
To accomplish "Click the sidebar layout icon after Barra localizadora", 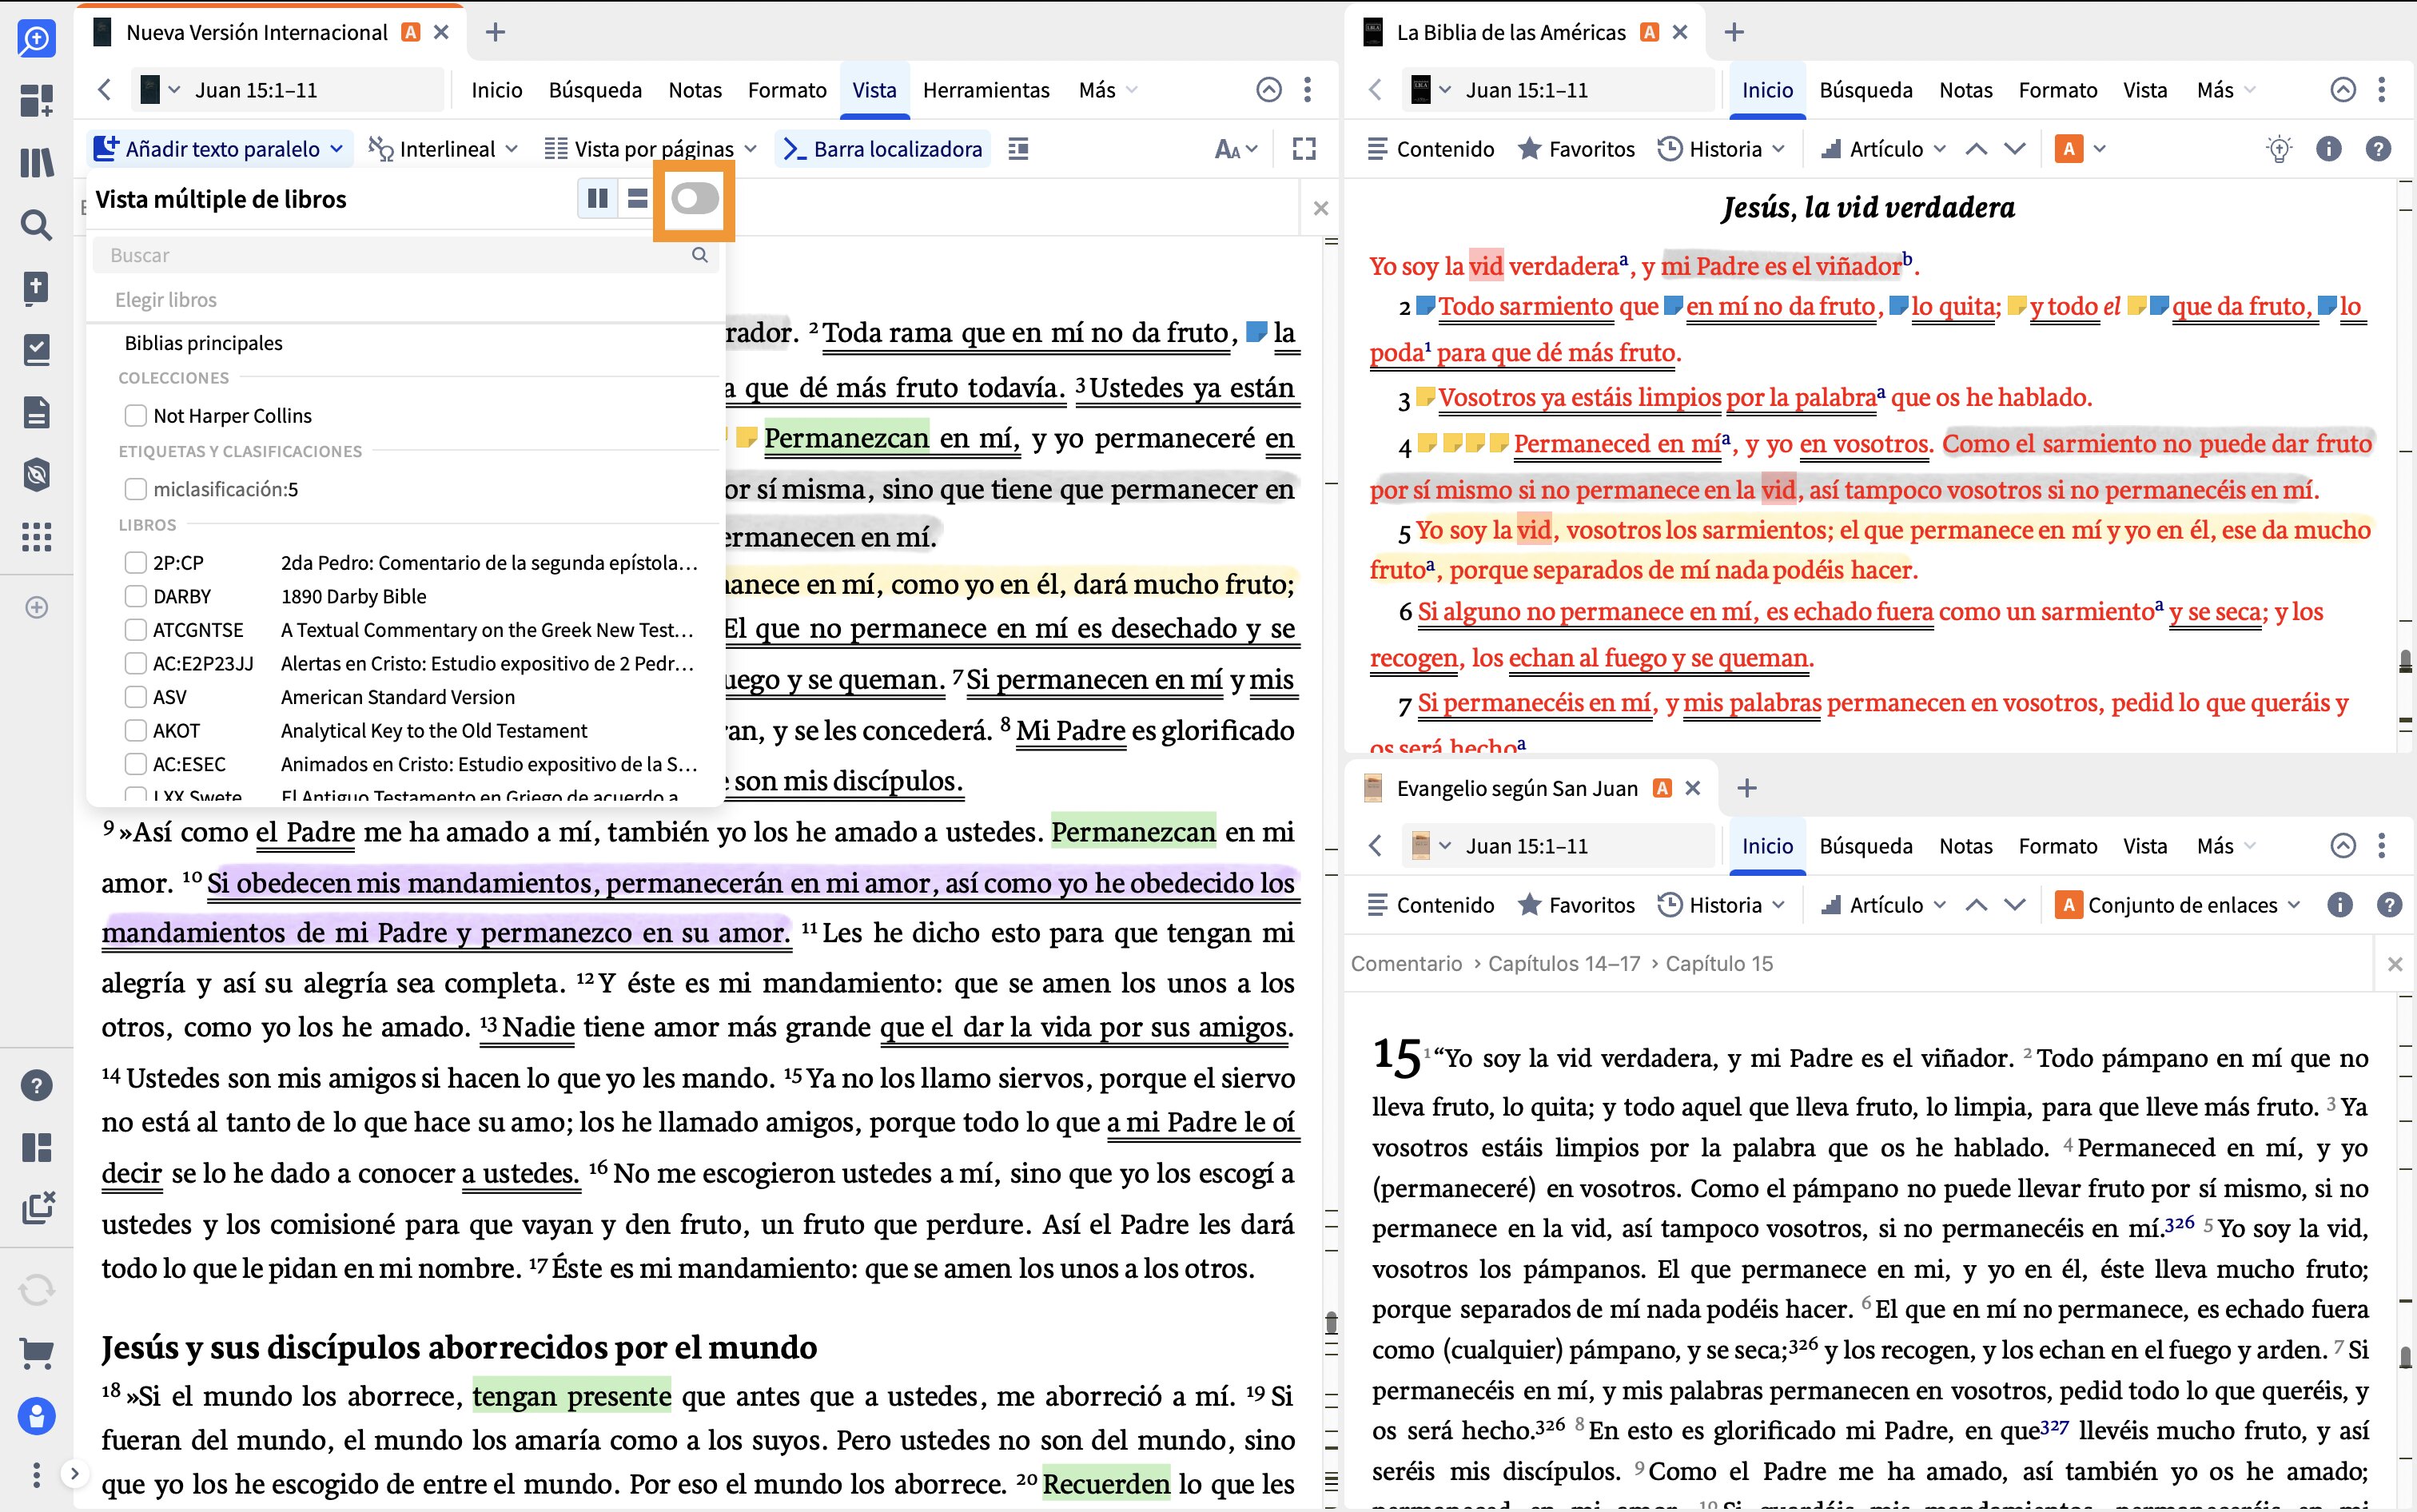I will coord(1018,149).
